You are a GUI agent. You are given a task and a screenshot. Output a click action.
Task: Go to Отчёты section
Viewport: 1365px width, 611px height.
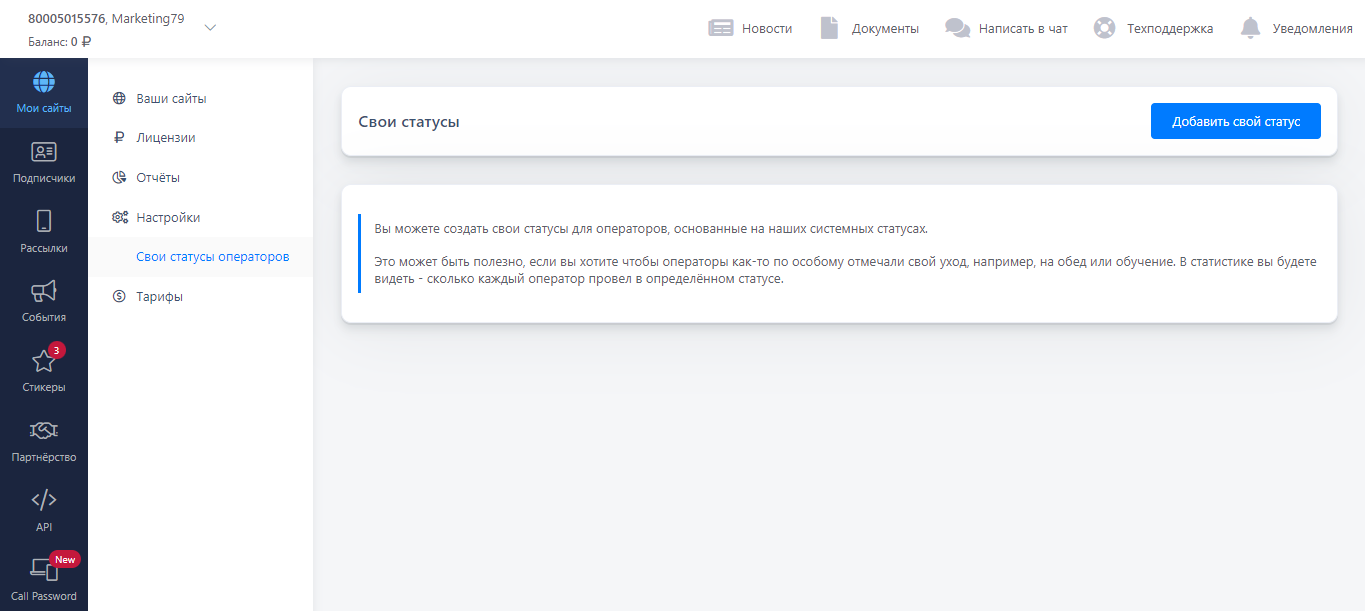click(158, 177)
